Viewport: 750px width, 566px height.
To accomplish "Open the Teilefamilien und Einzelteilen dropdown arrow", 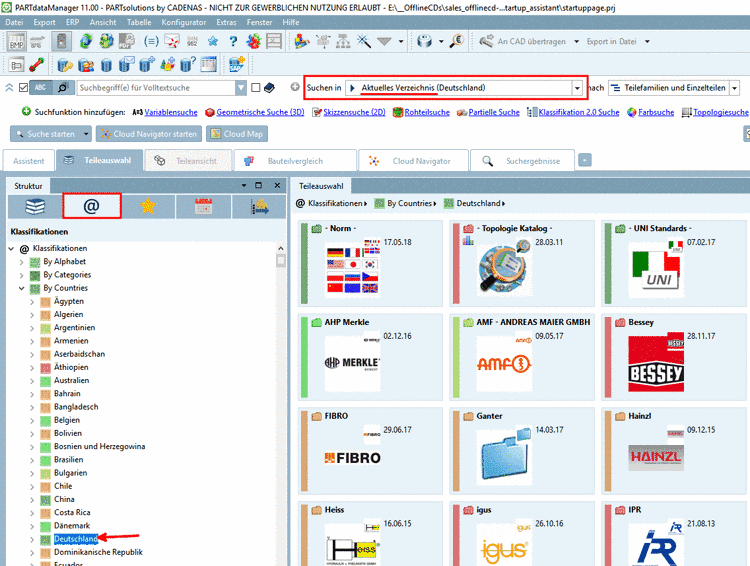I will 735,88.
